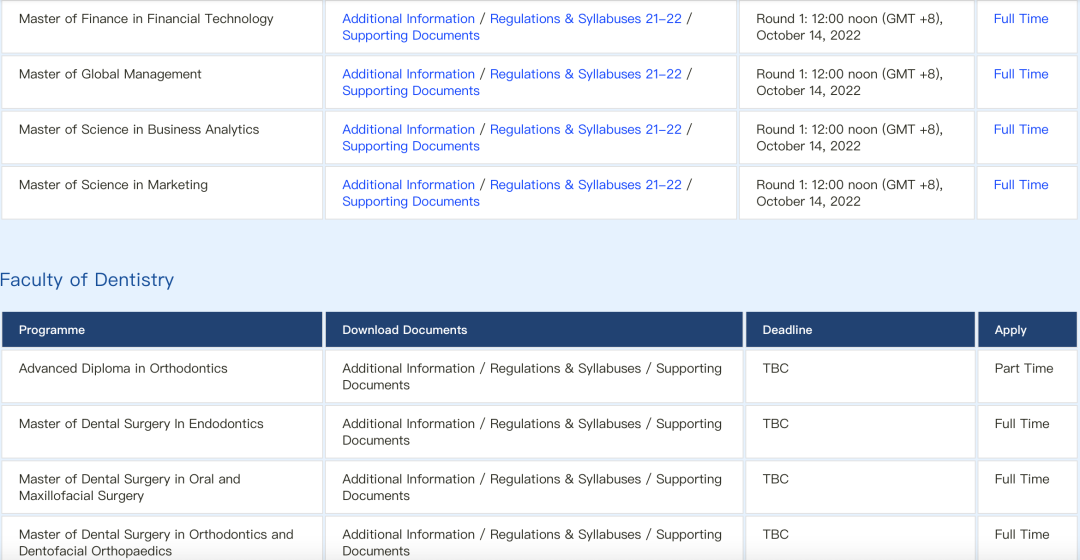Click the Faculty of Dentistry heading
Screen dimensions: 1080x560
(x=87, y=280)
